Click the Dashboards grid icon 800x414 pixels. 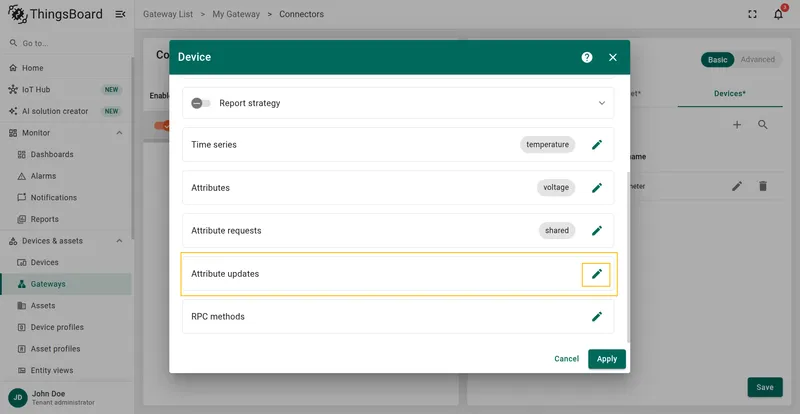(x=21, y=155)
